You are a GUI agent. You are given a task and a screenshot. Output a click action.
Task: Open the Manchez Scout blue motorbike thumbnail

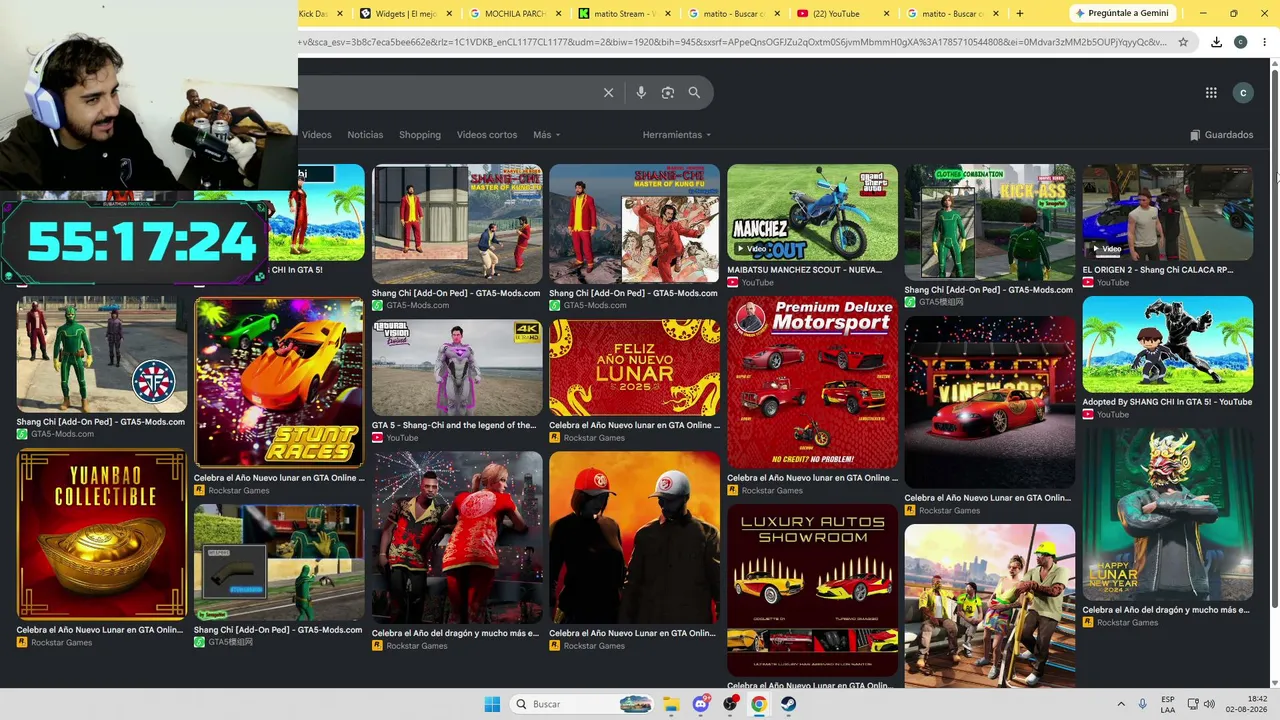pos(812,212)
